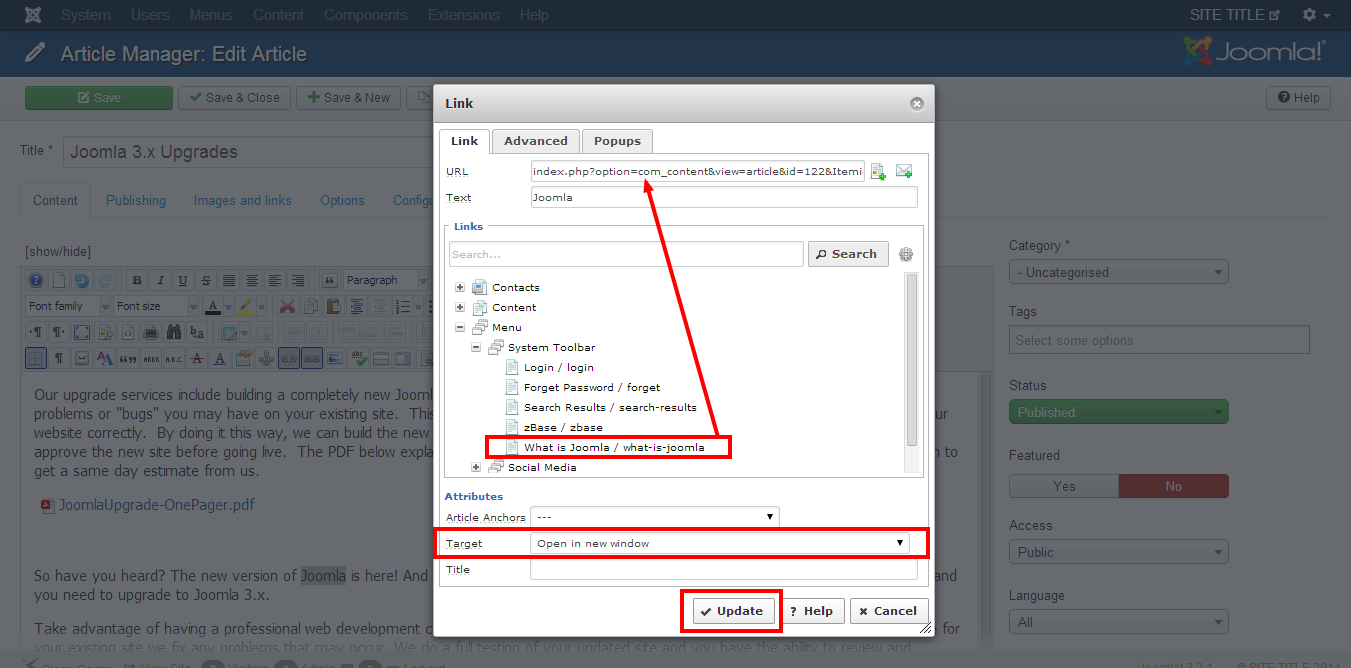
Task: Click the Undo icon in the editor toolbar
Action: click(82, 280)
